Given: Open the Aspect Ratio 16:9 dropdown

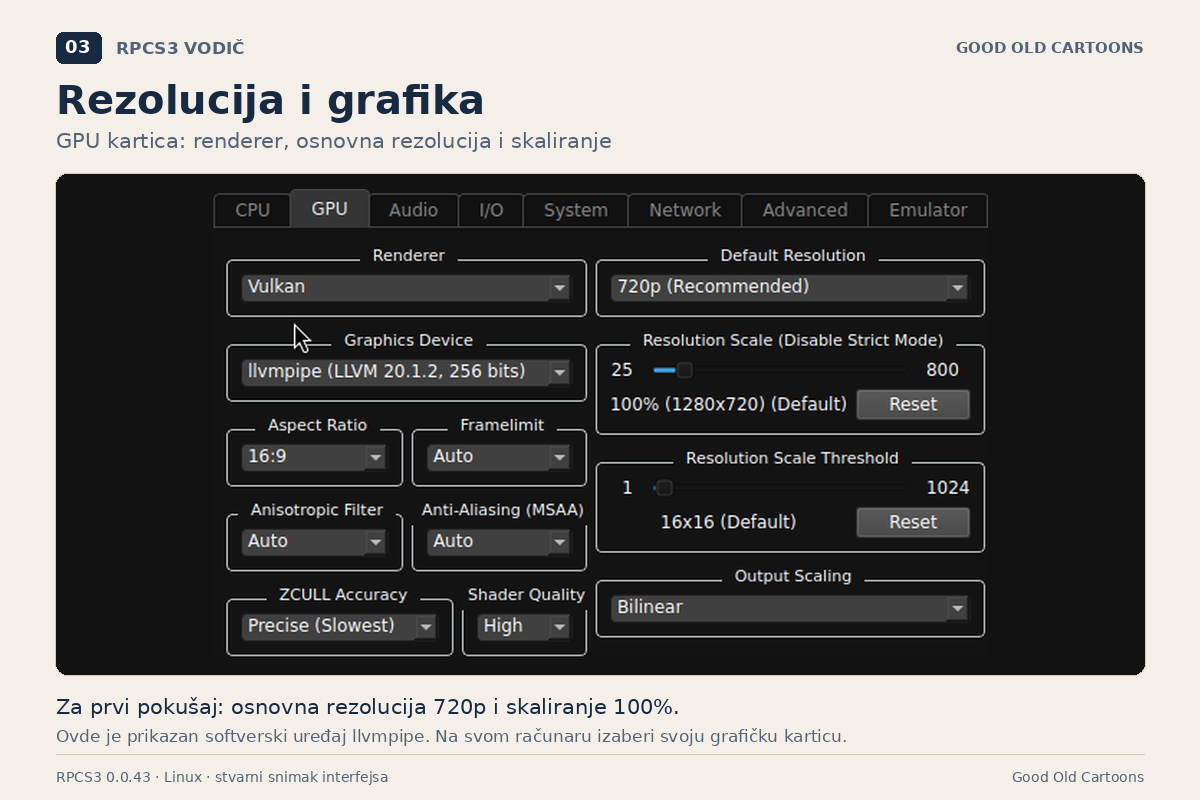Looking at the screenshot, I should coord(314,457).
